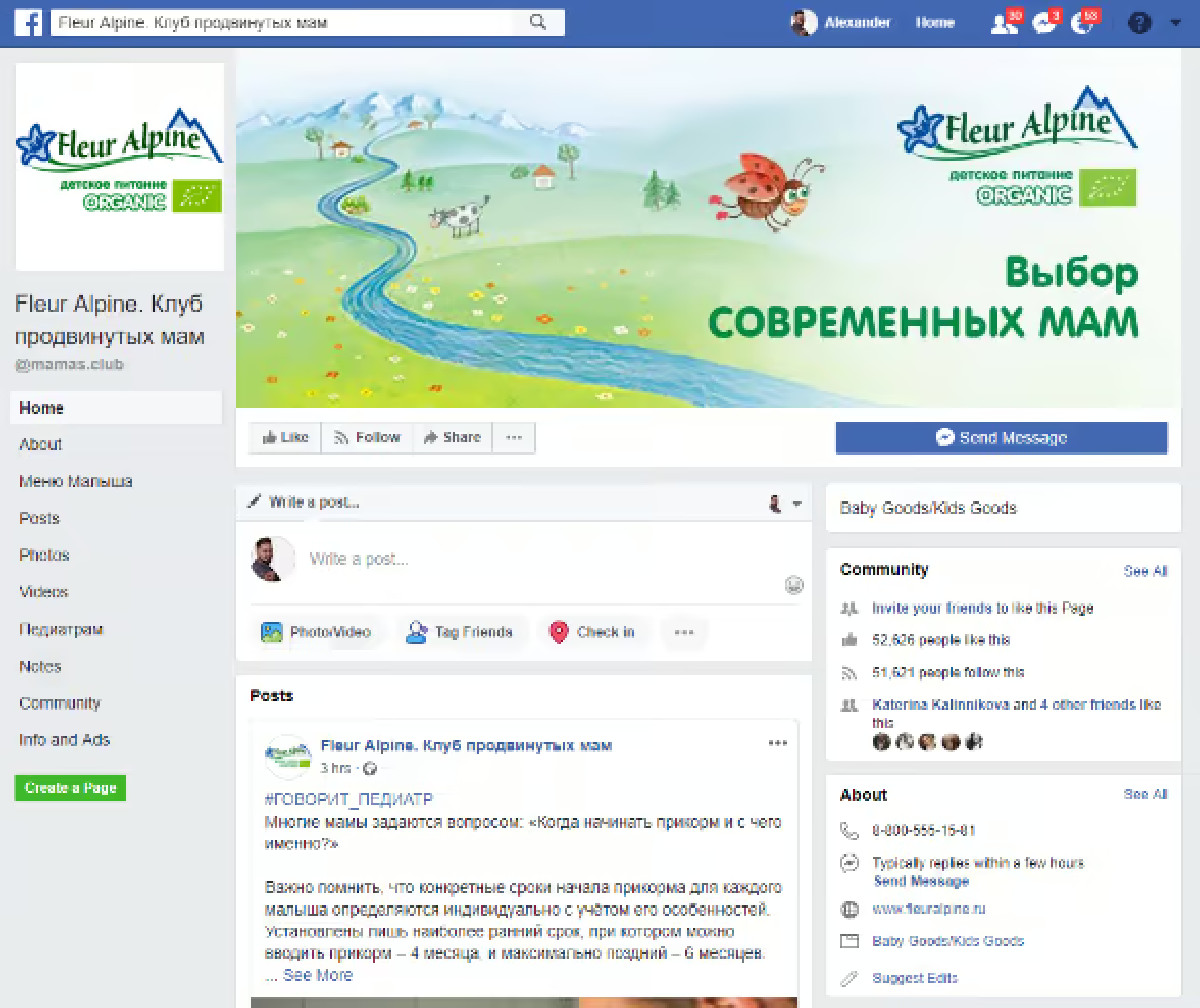Open the Messenger notifications icon

click(x=1043, y=23)
